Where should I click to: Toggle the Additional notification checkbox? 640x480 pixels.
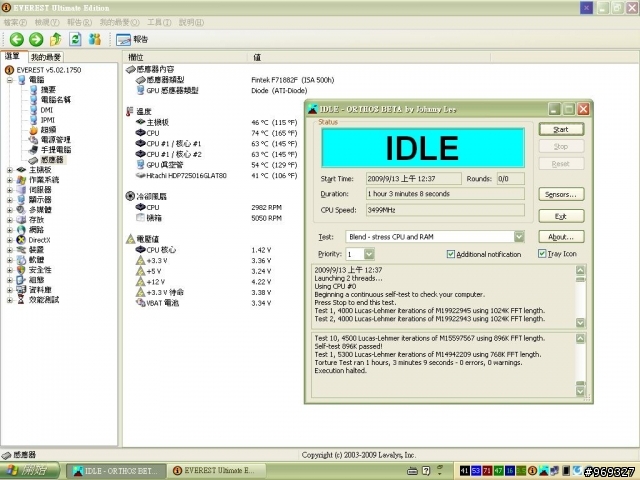pyautogui.click(x=451, y=254)
